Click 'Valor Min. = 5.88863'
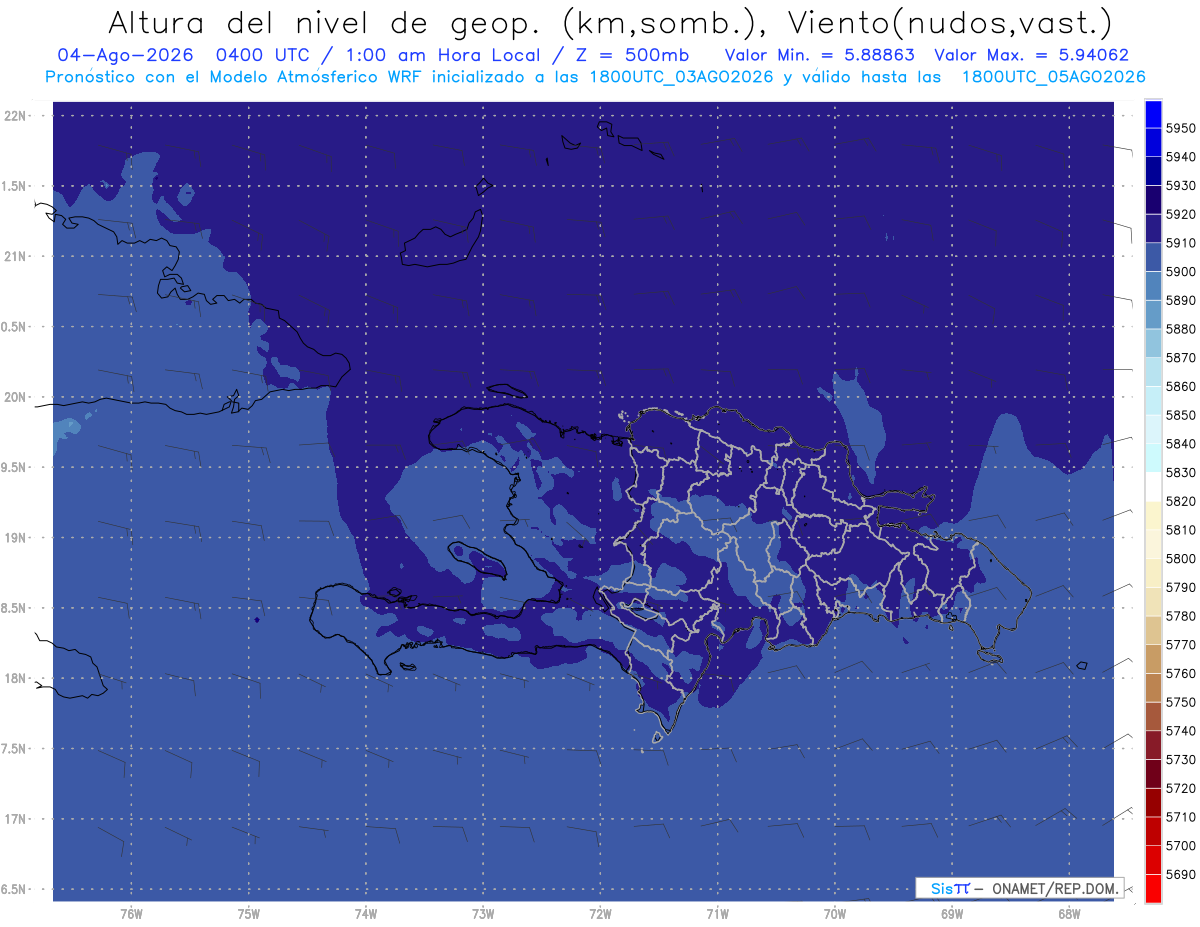This screenshot has height=927, width=1200. pyautogui.click(x=820, y=55)
